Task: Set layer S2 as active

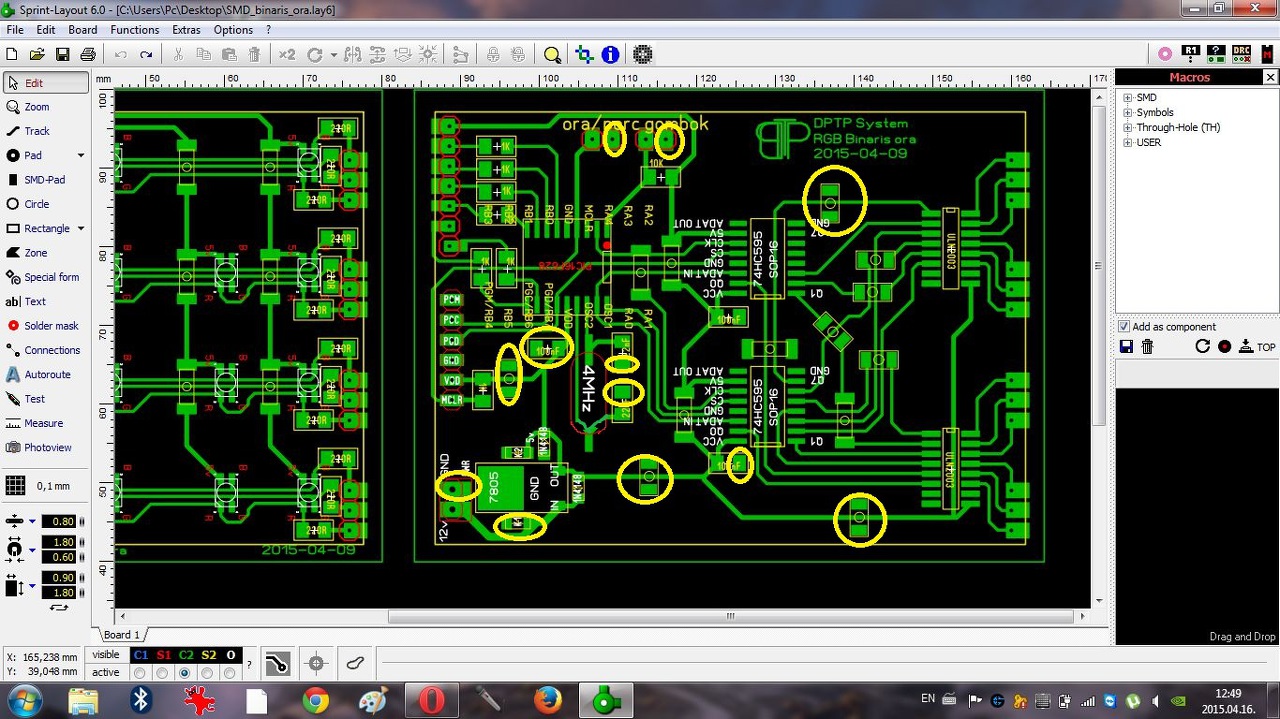Action: tap(208, 673)
